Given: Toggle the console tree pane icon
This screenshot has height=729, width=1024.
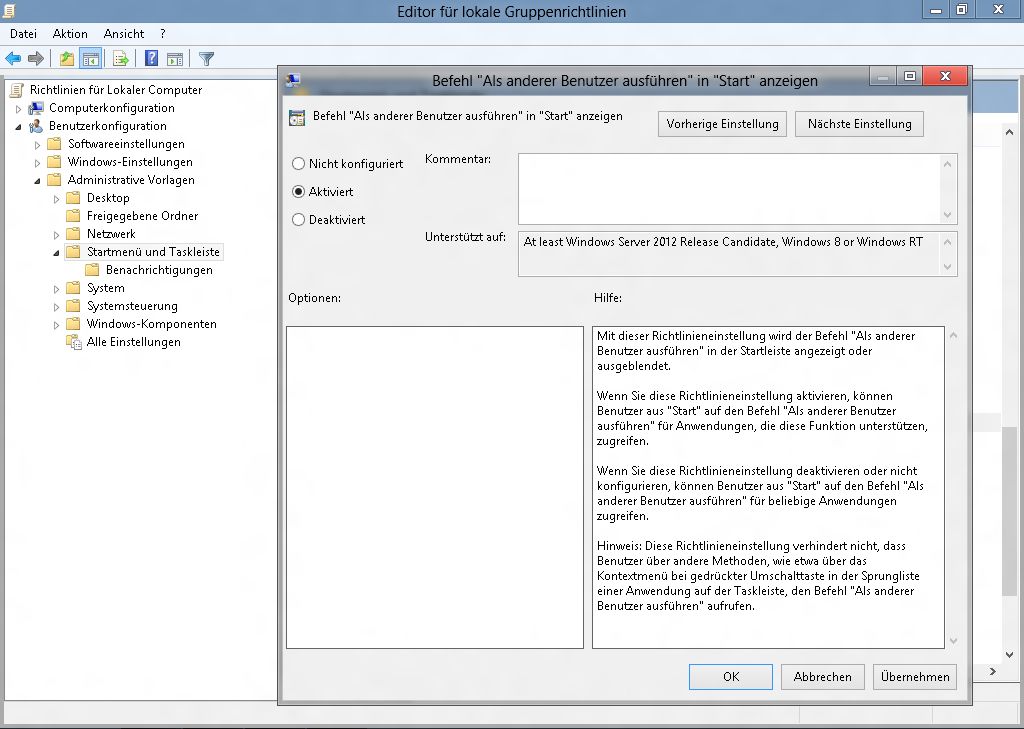Looking at the screenshot, I should click(91, 59).
